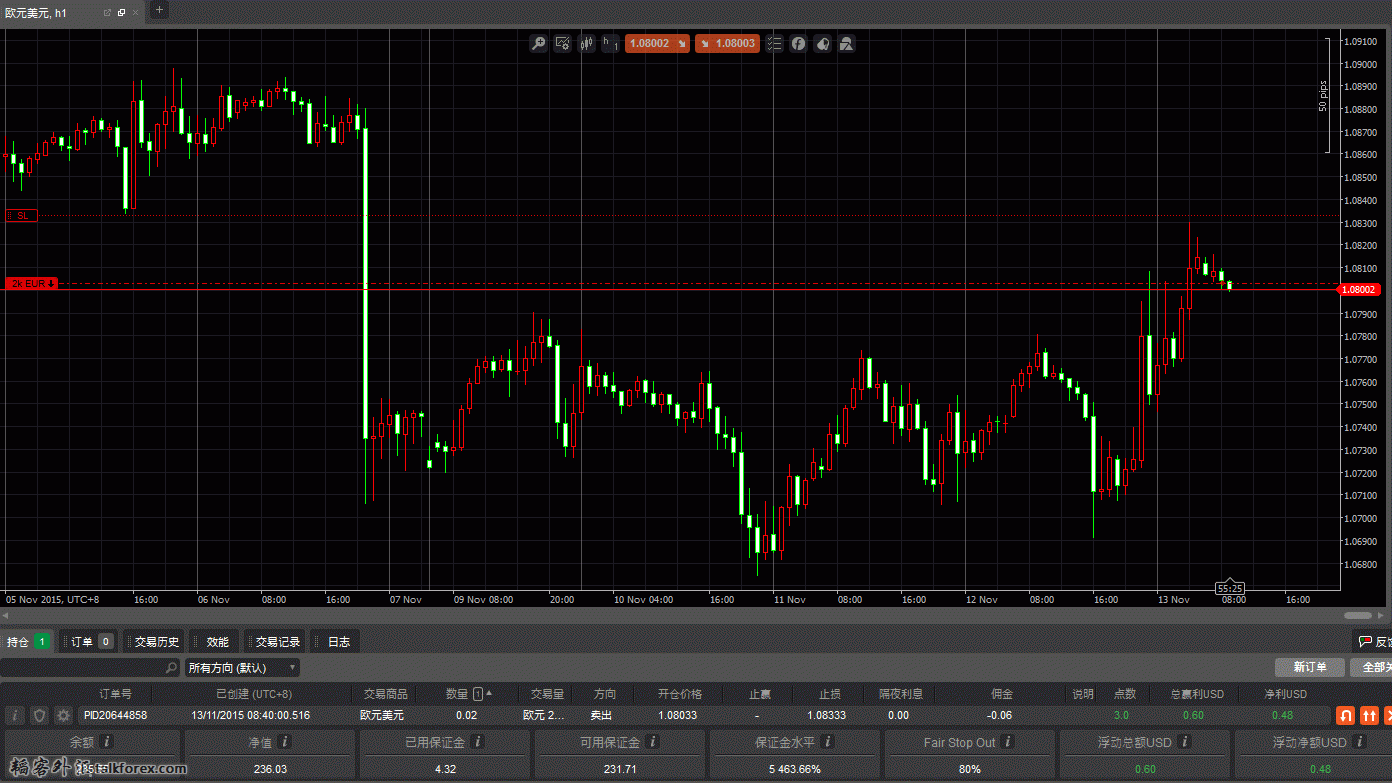Click the 净利USD column header
1392x783 pixels.
point(1286,694)
